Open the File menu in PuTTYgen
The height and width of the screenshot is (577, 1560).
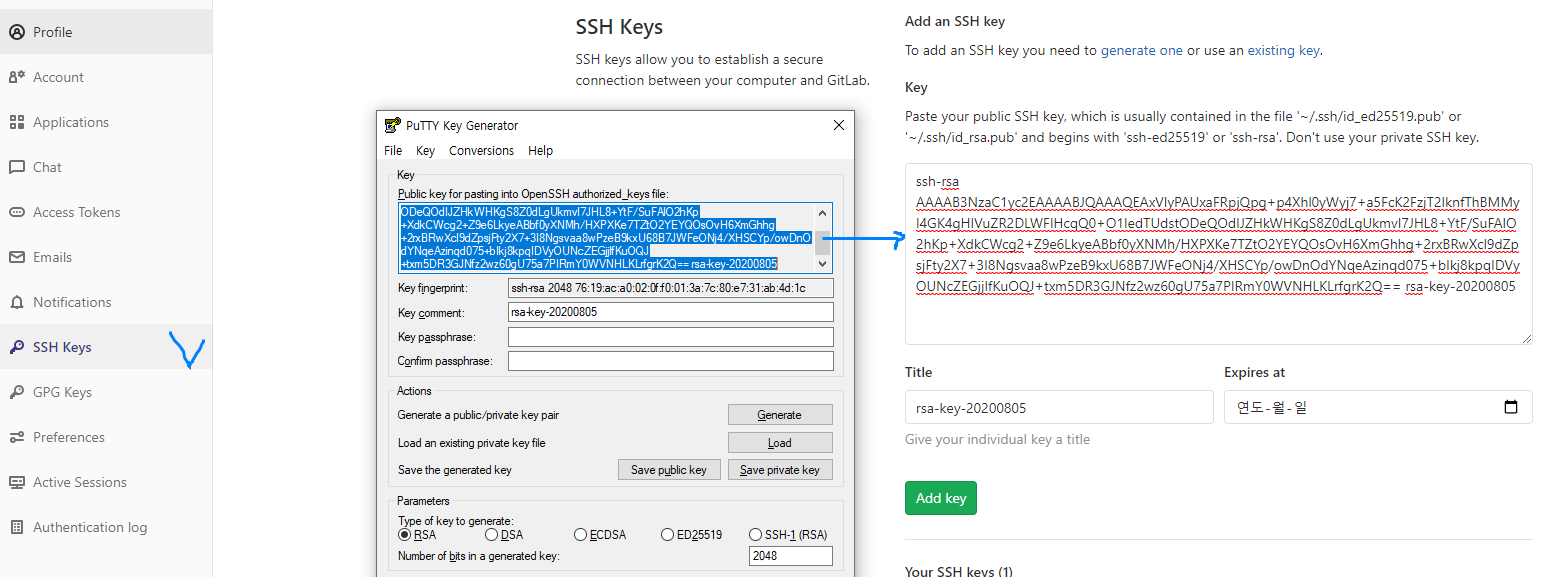tap(393, 150)
